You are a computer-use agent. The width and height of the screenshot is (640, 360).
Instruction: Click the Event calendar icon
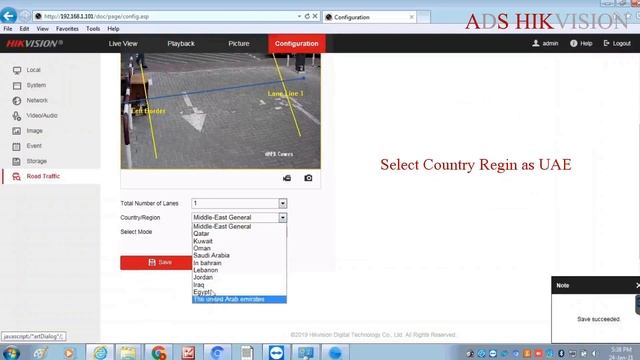point(16,146)
